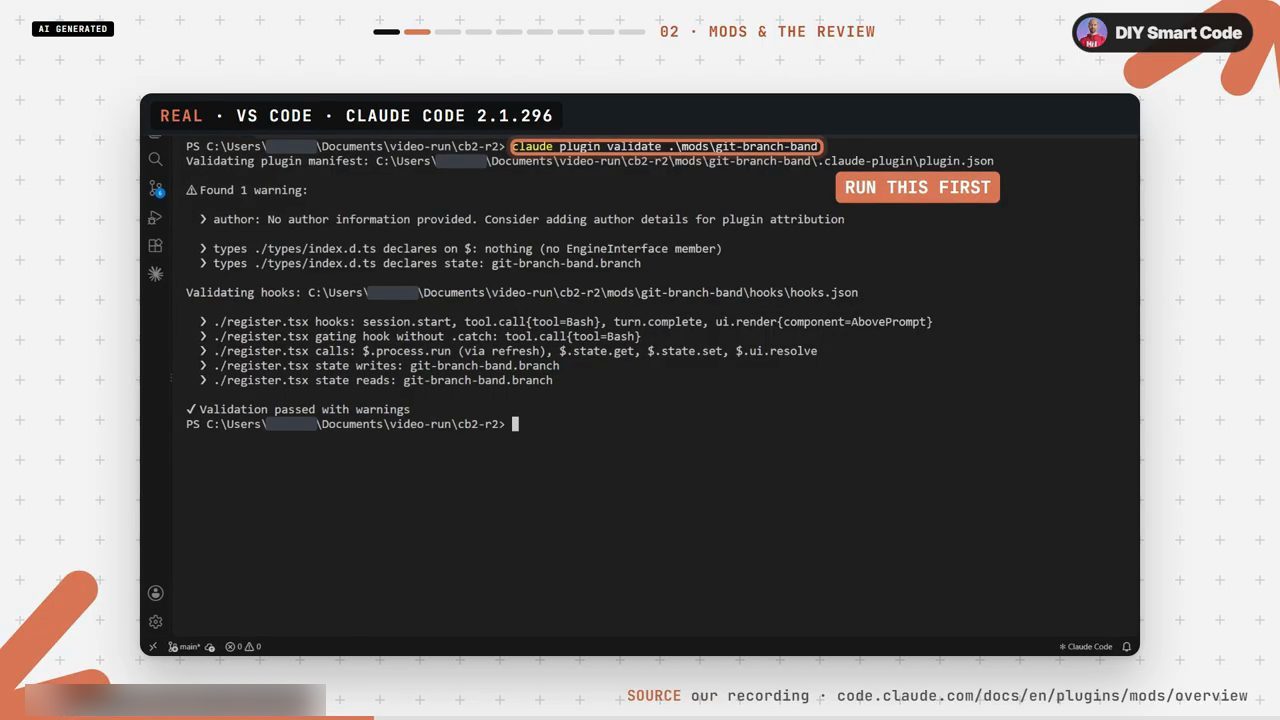Screen dimensions: 1280x720
Task: Click the 'declares on $: nothing' line
Action: (x=460, y=248)
